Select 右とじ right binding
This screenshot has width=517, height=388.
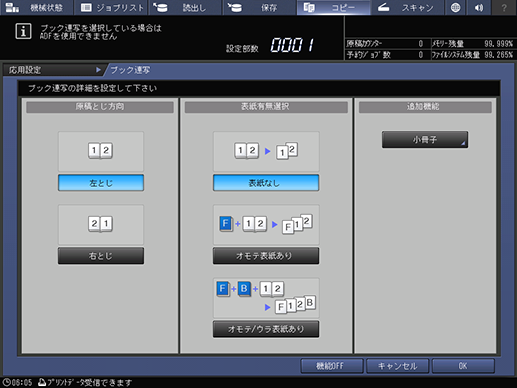[101, 256]
